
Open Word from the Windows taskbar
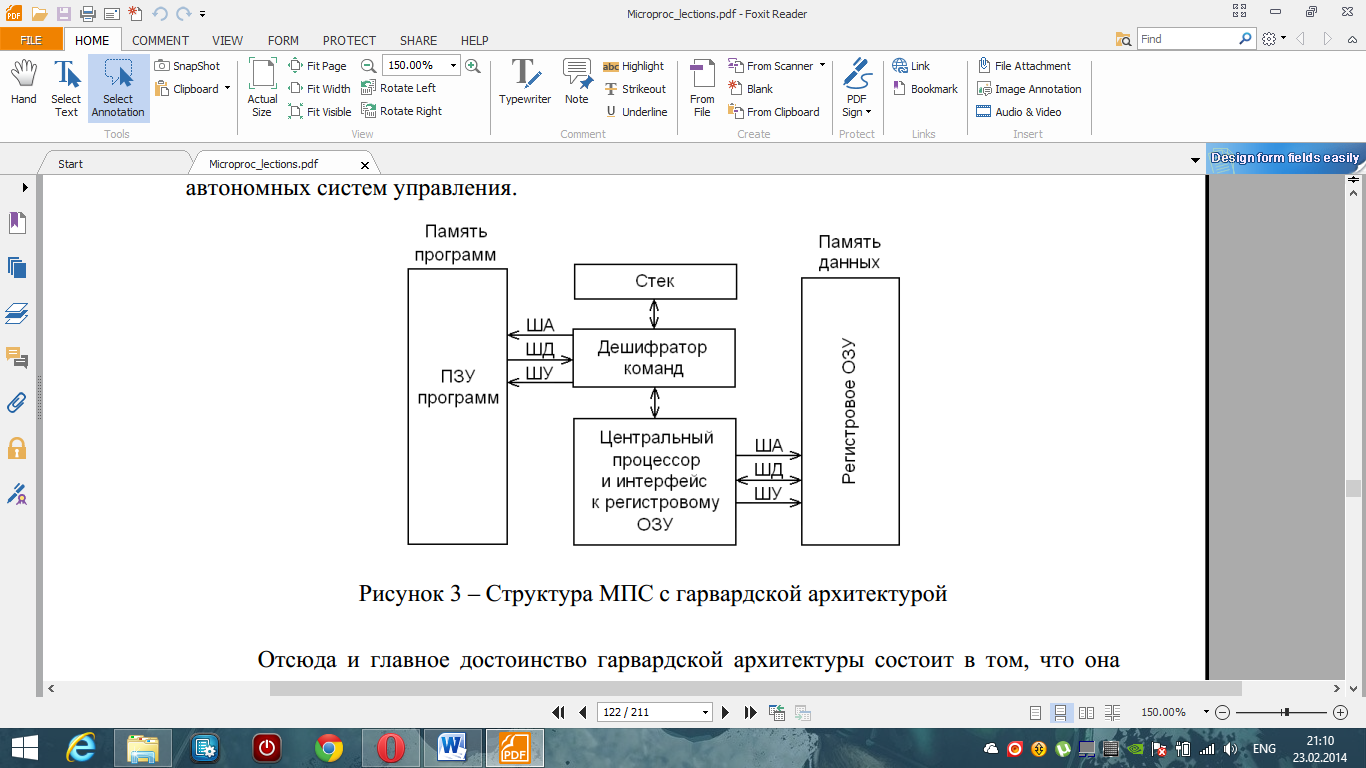click(x=453, y=747)
